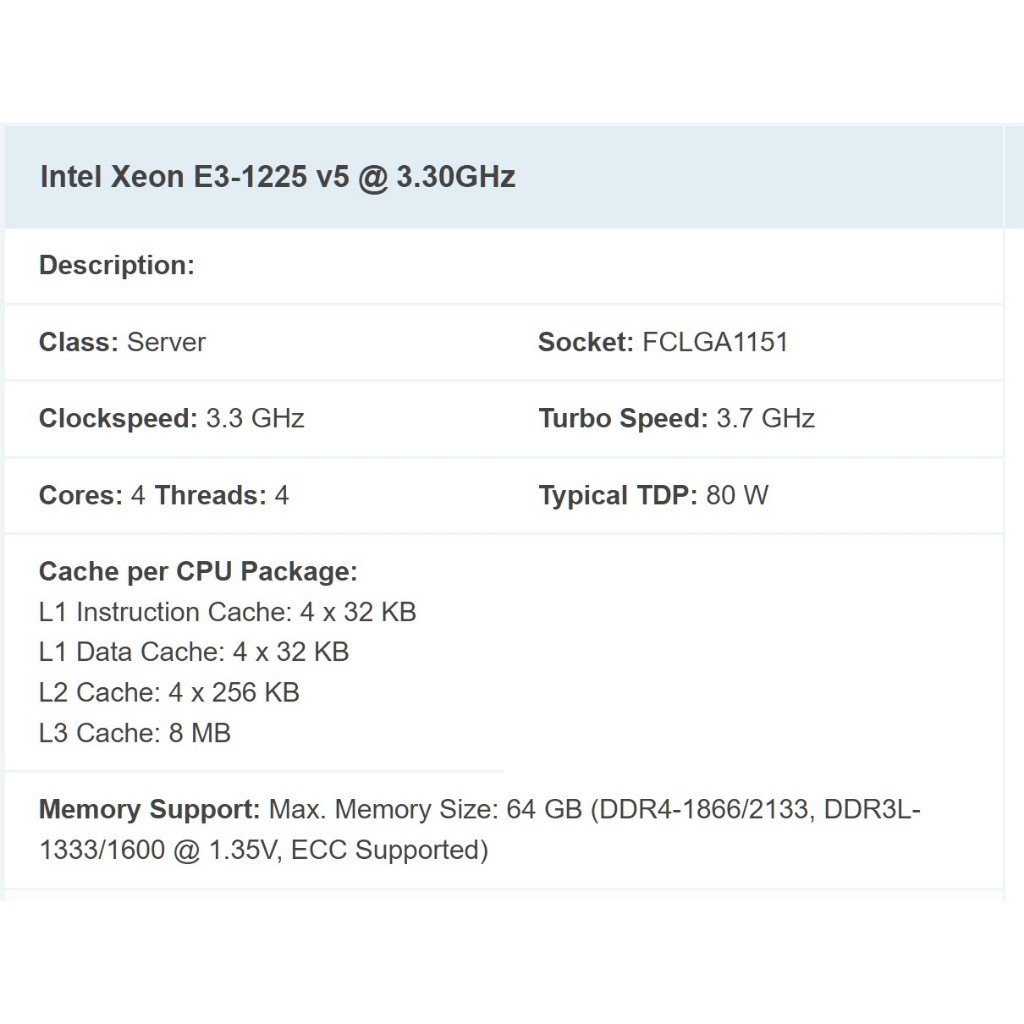Click the Turbo Speed label
This screenshot has width=1024, height=1024.
tap(622, 418)
